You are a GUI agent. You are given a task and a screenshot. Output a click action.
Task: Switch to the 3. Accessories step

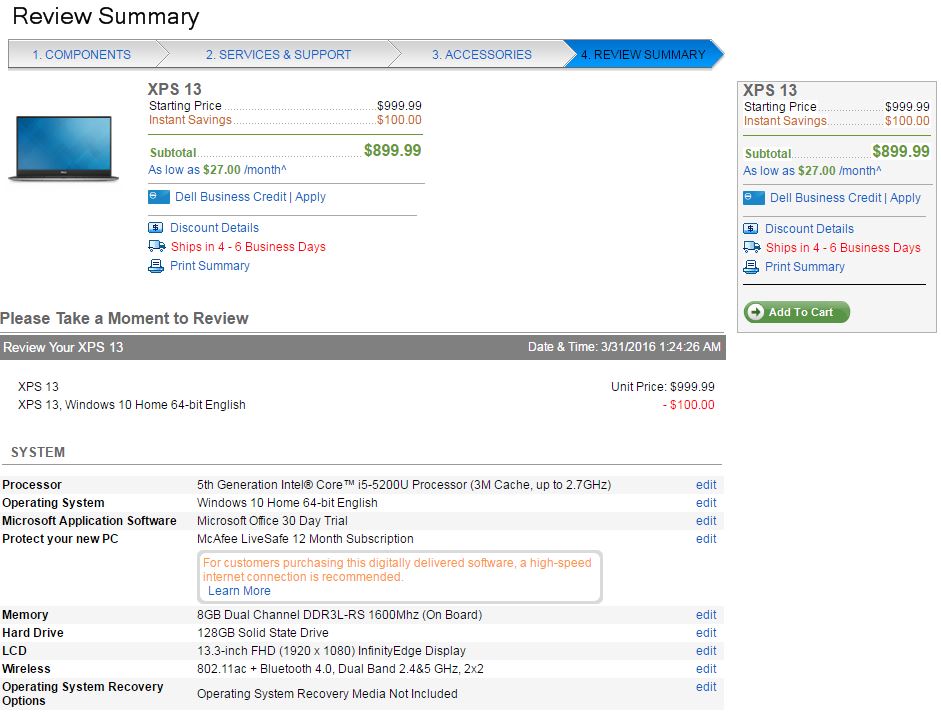(482, 55)
